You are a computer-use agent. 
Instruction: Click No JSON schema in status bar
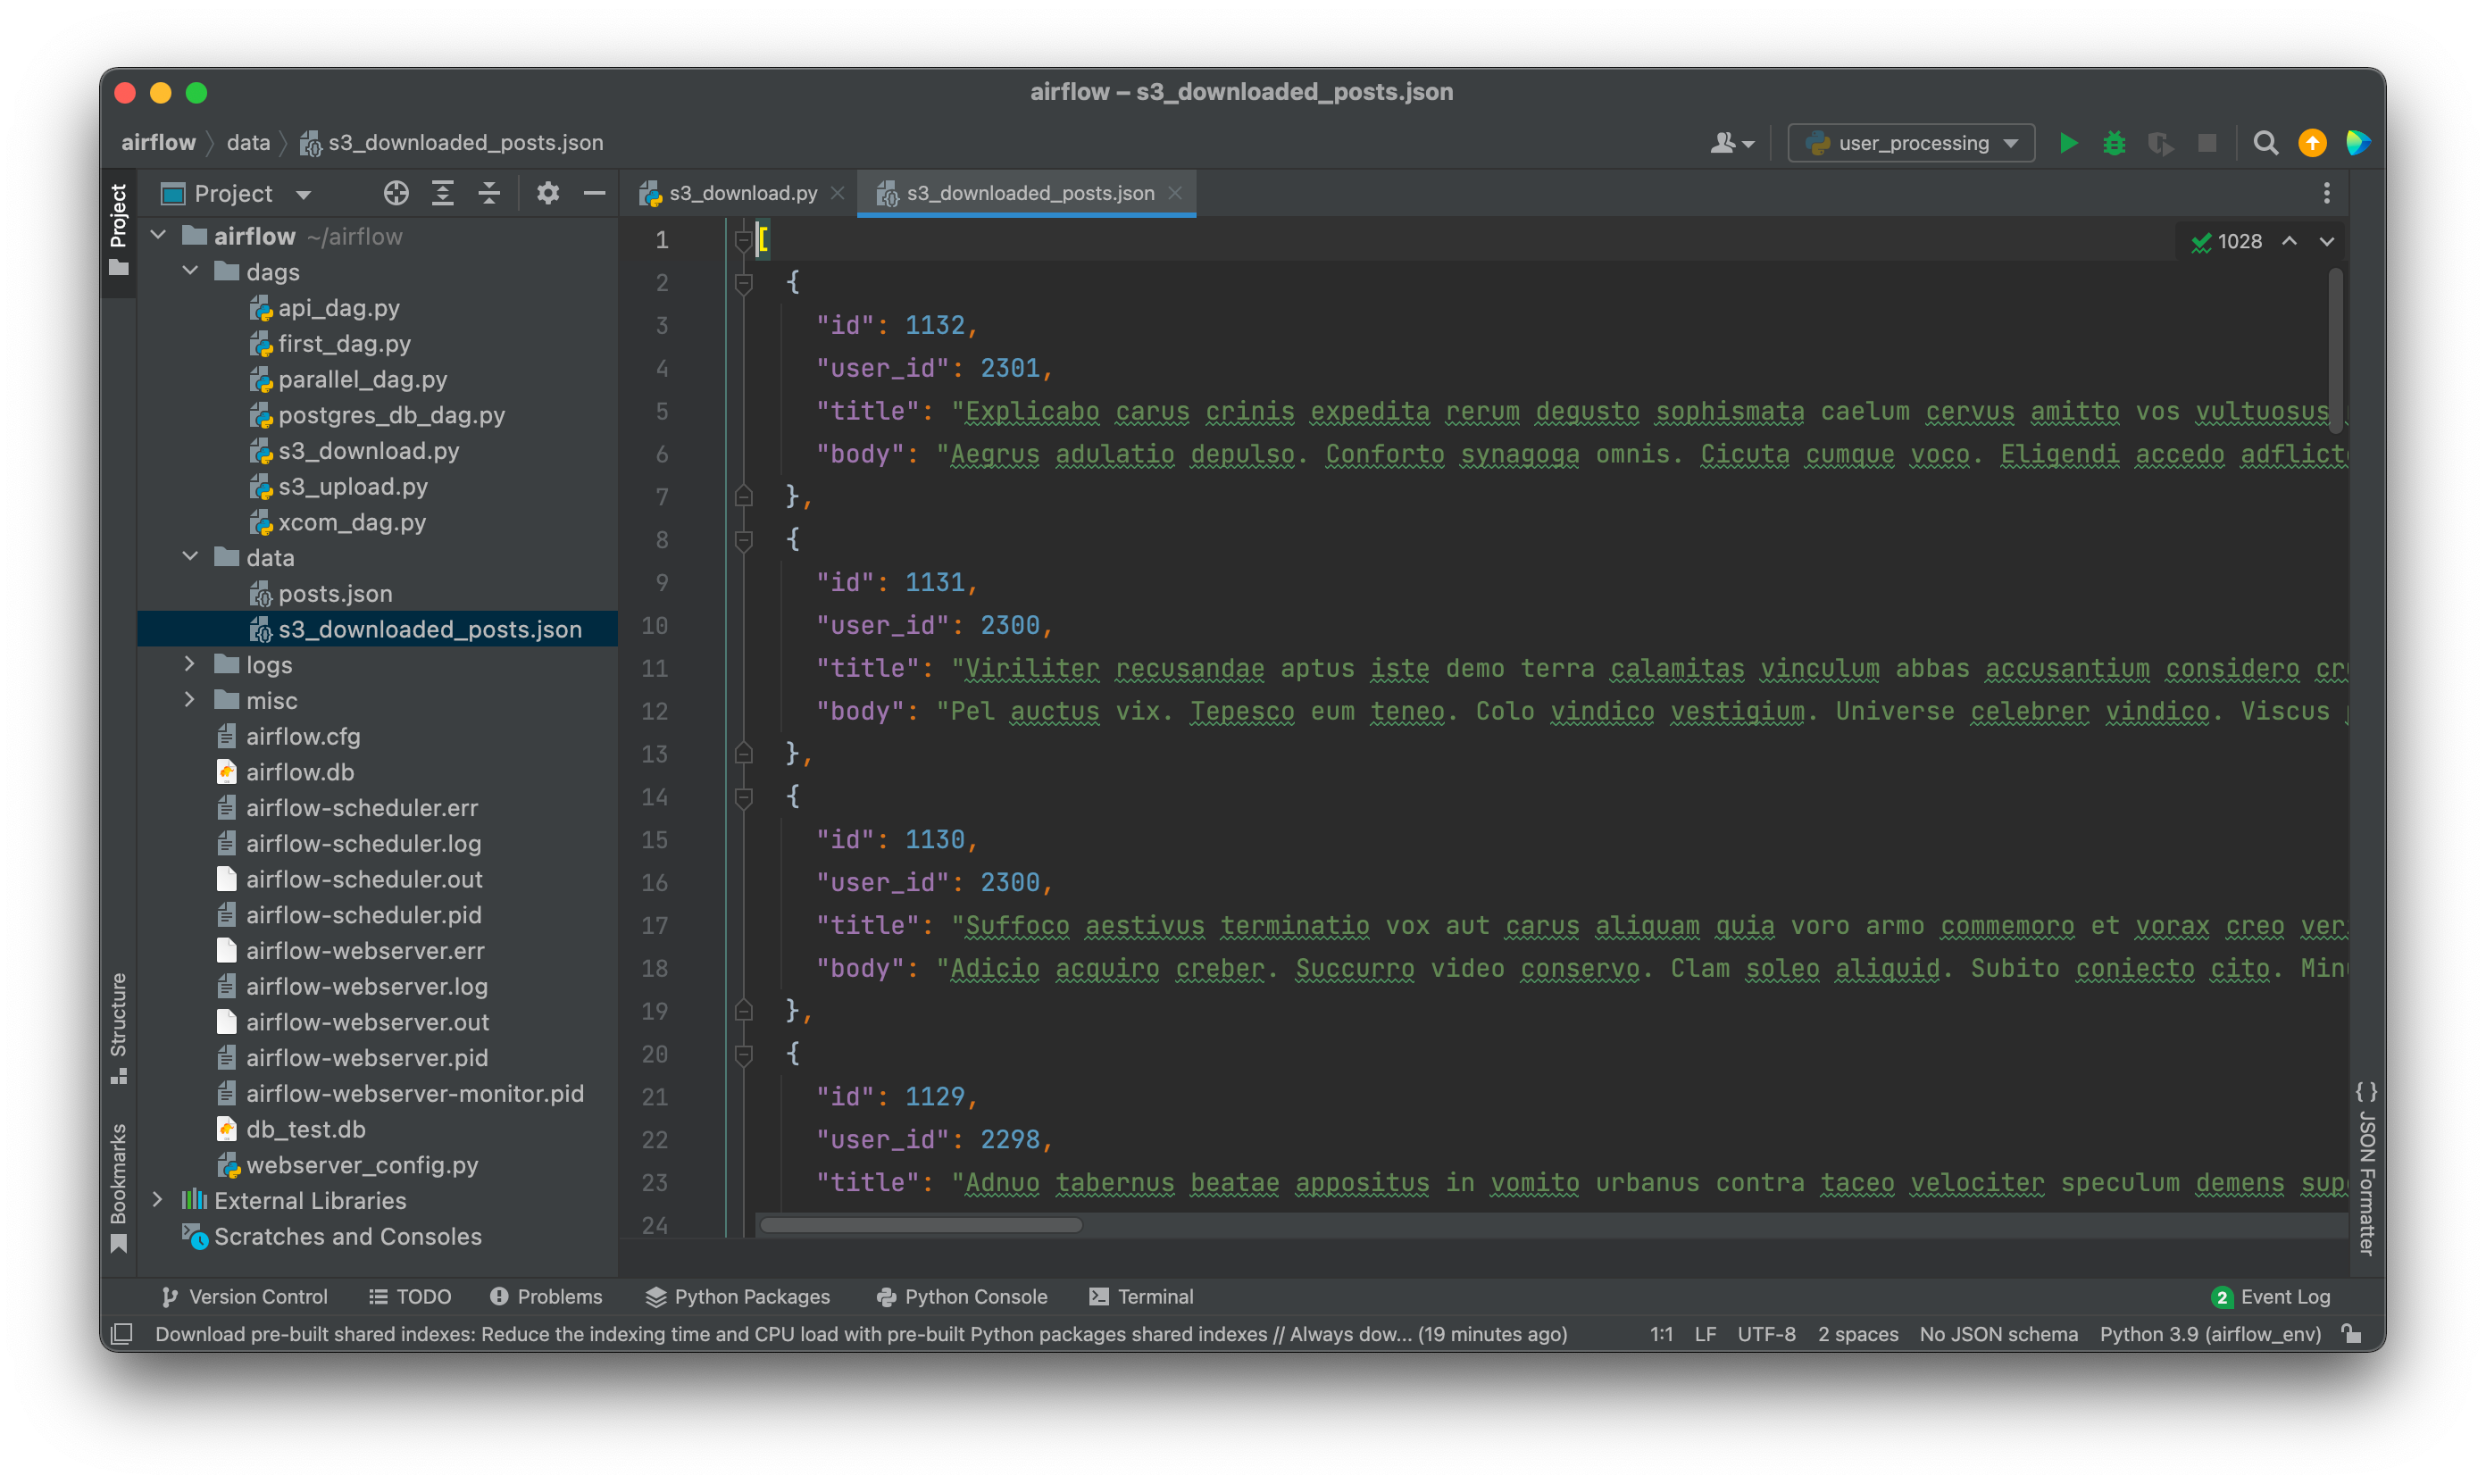(x=1998, y=1334)
